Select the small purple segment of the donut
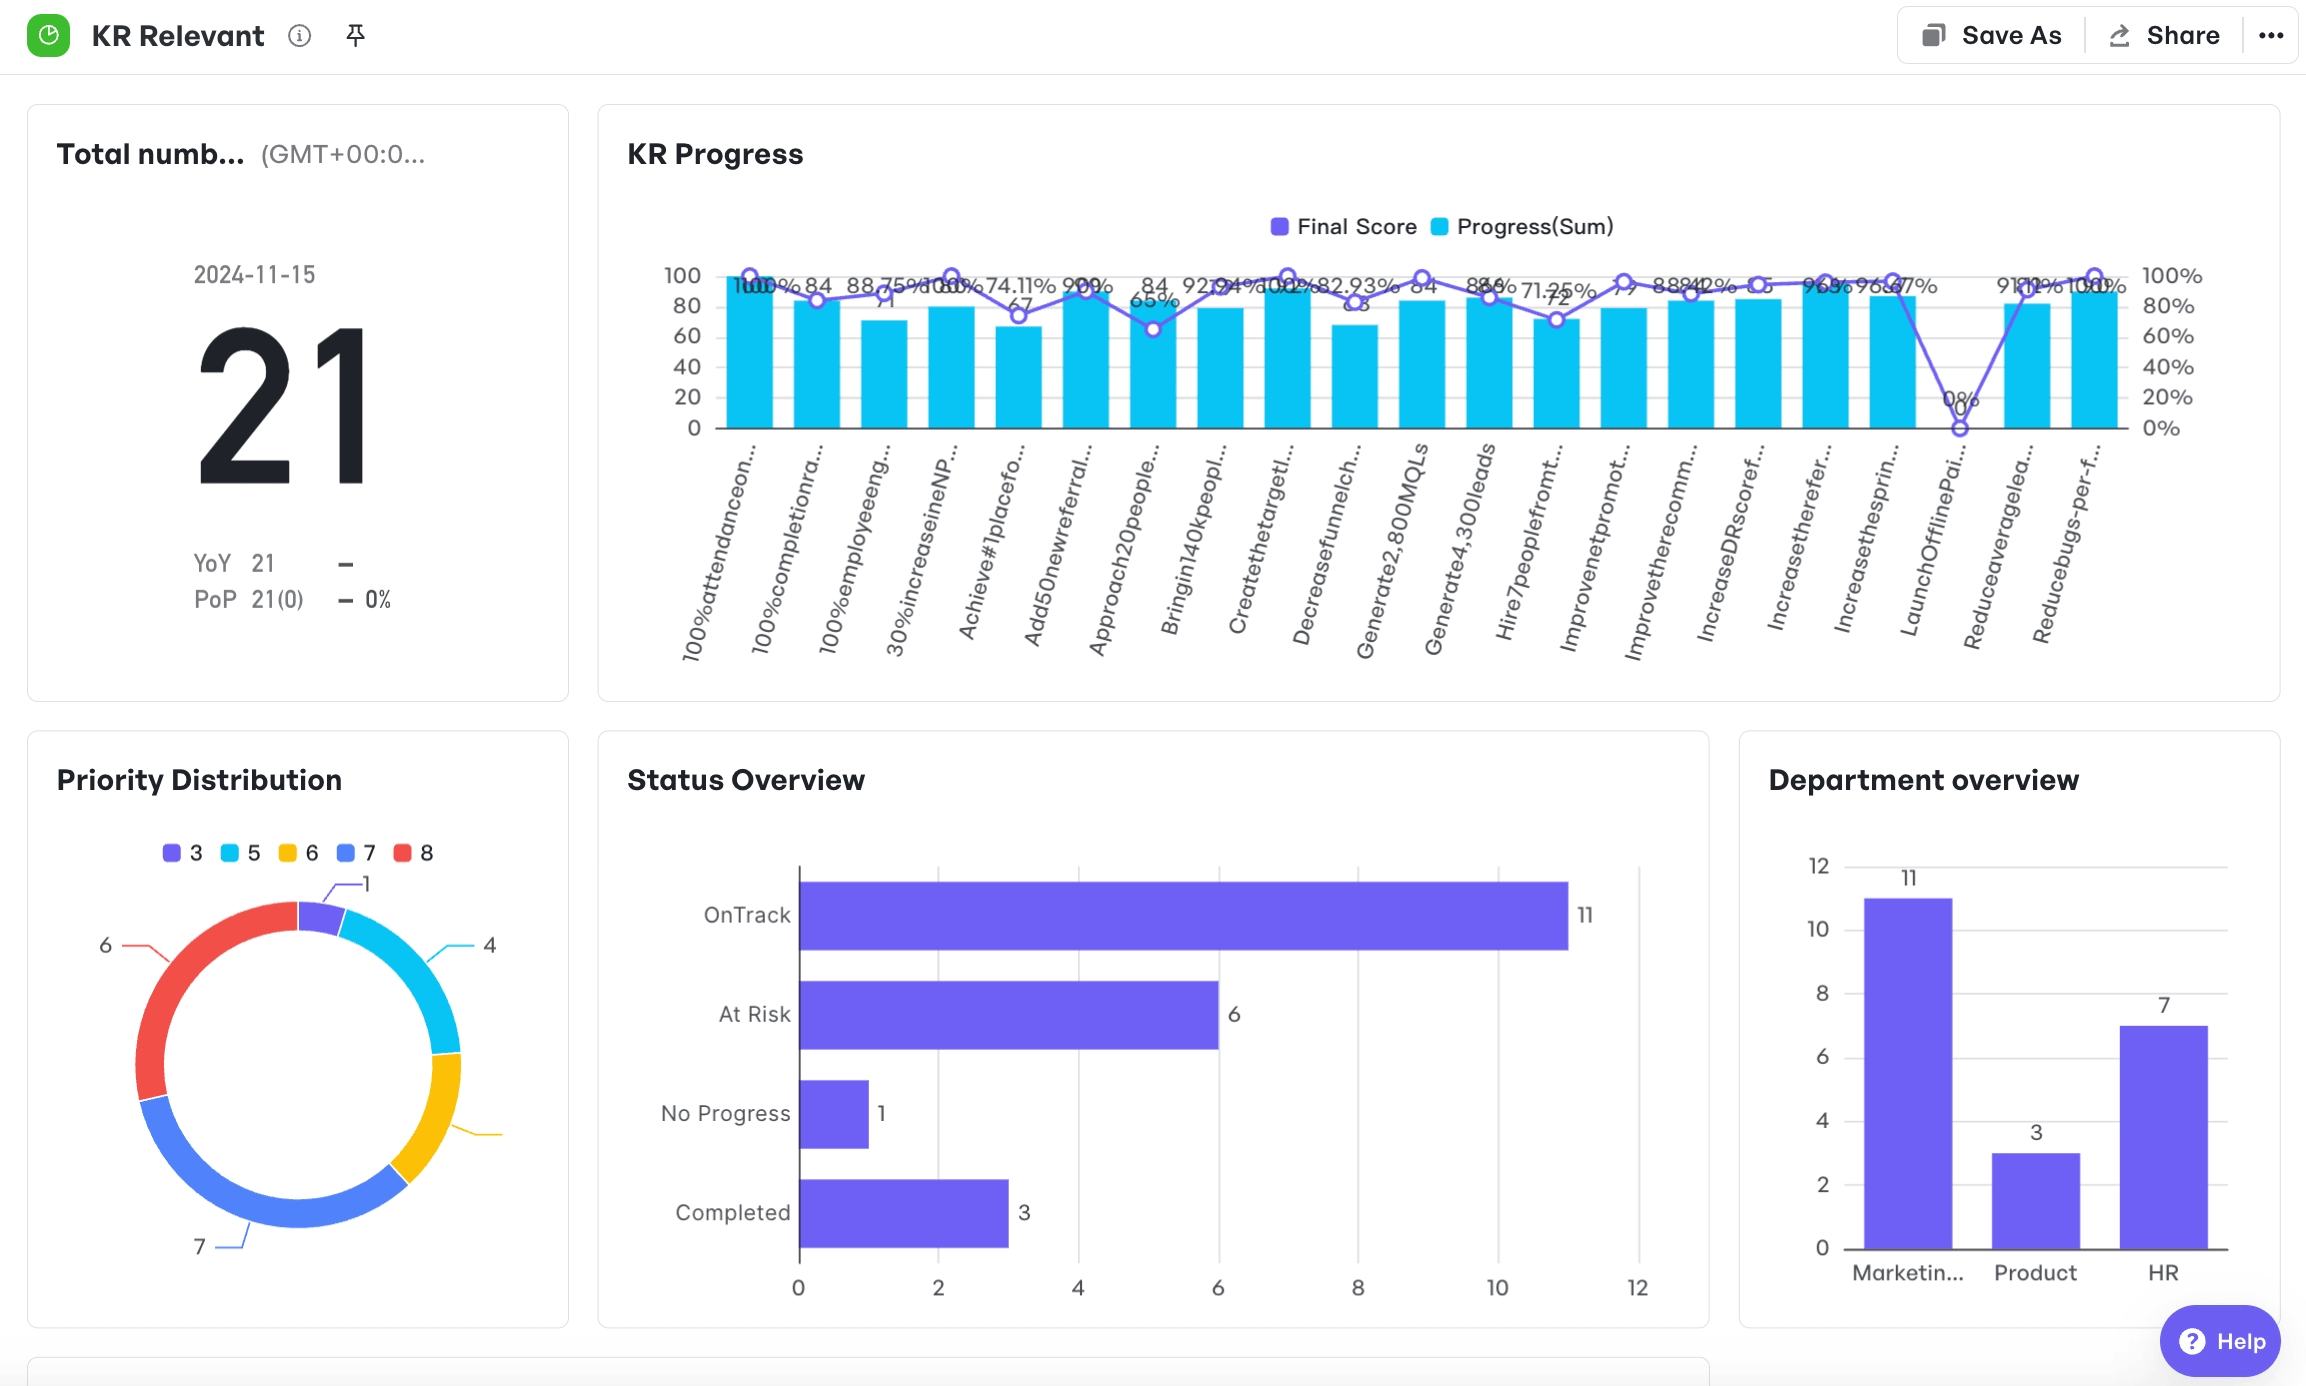Viewport: 2306px width, 1386px height. point(320,917)
